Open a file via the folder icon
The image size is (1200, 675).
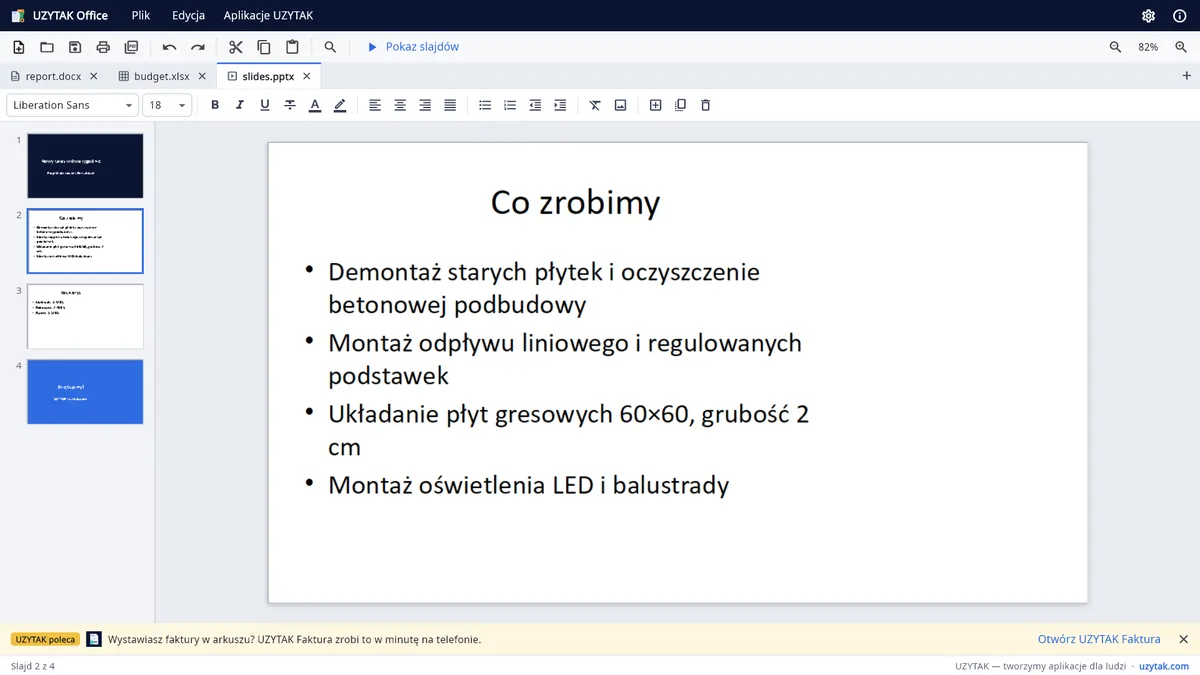[x=47, y=47]
